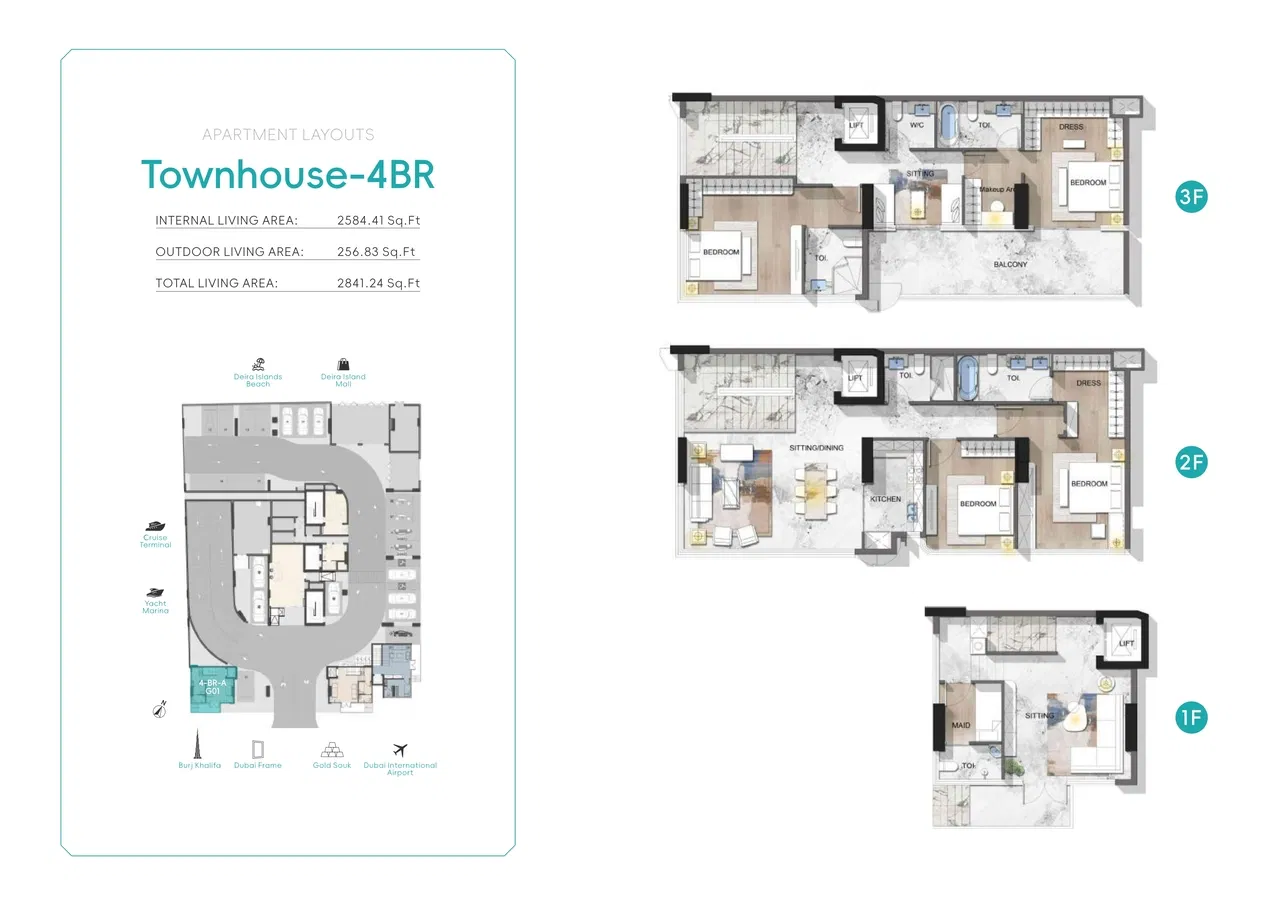Image resolution: width=1280 pixels, height=905 pixels.
Task: Click the Dubai Frame icon
Action: (x=258, y=748)
